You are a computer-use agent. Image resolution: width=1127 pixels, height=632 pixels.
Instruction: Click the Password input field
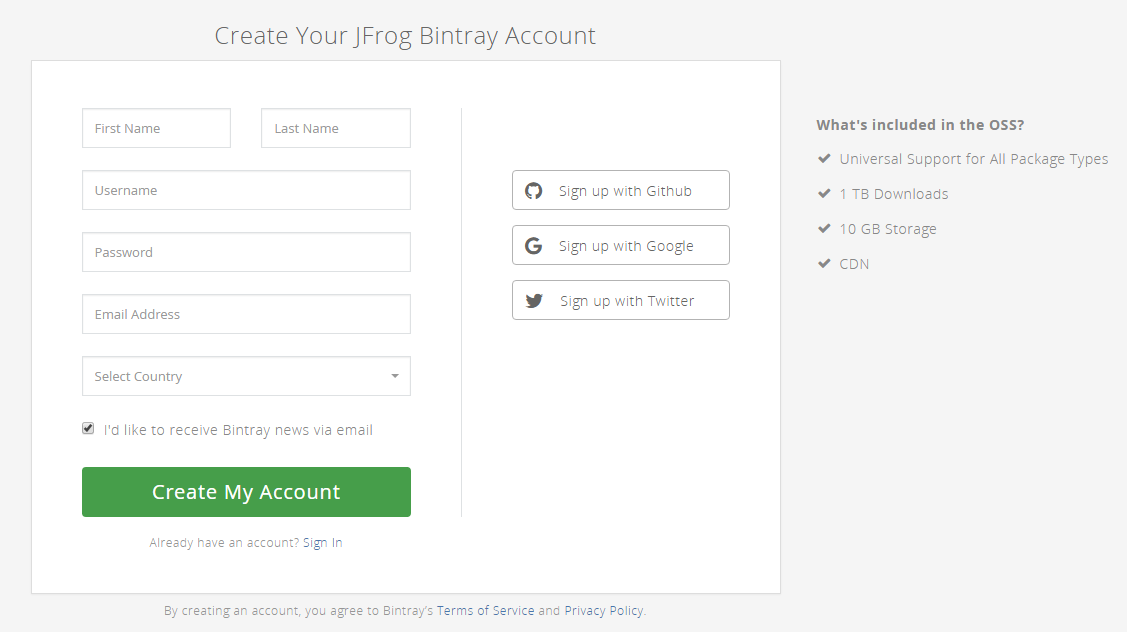click(246, 252)
